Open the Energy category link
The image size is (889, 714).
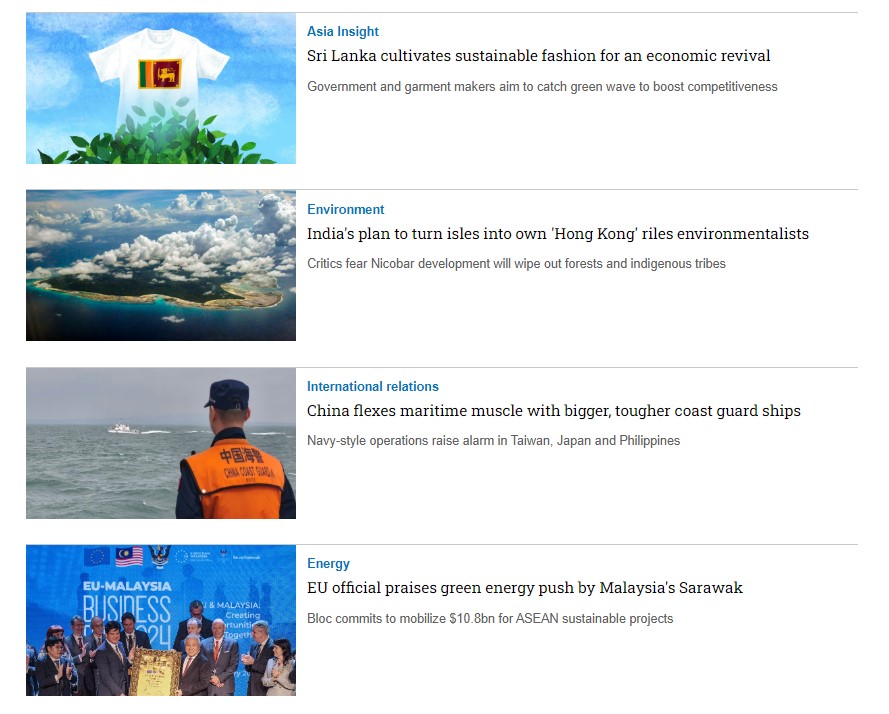[328, 564]
